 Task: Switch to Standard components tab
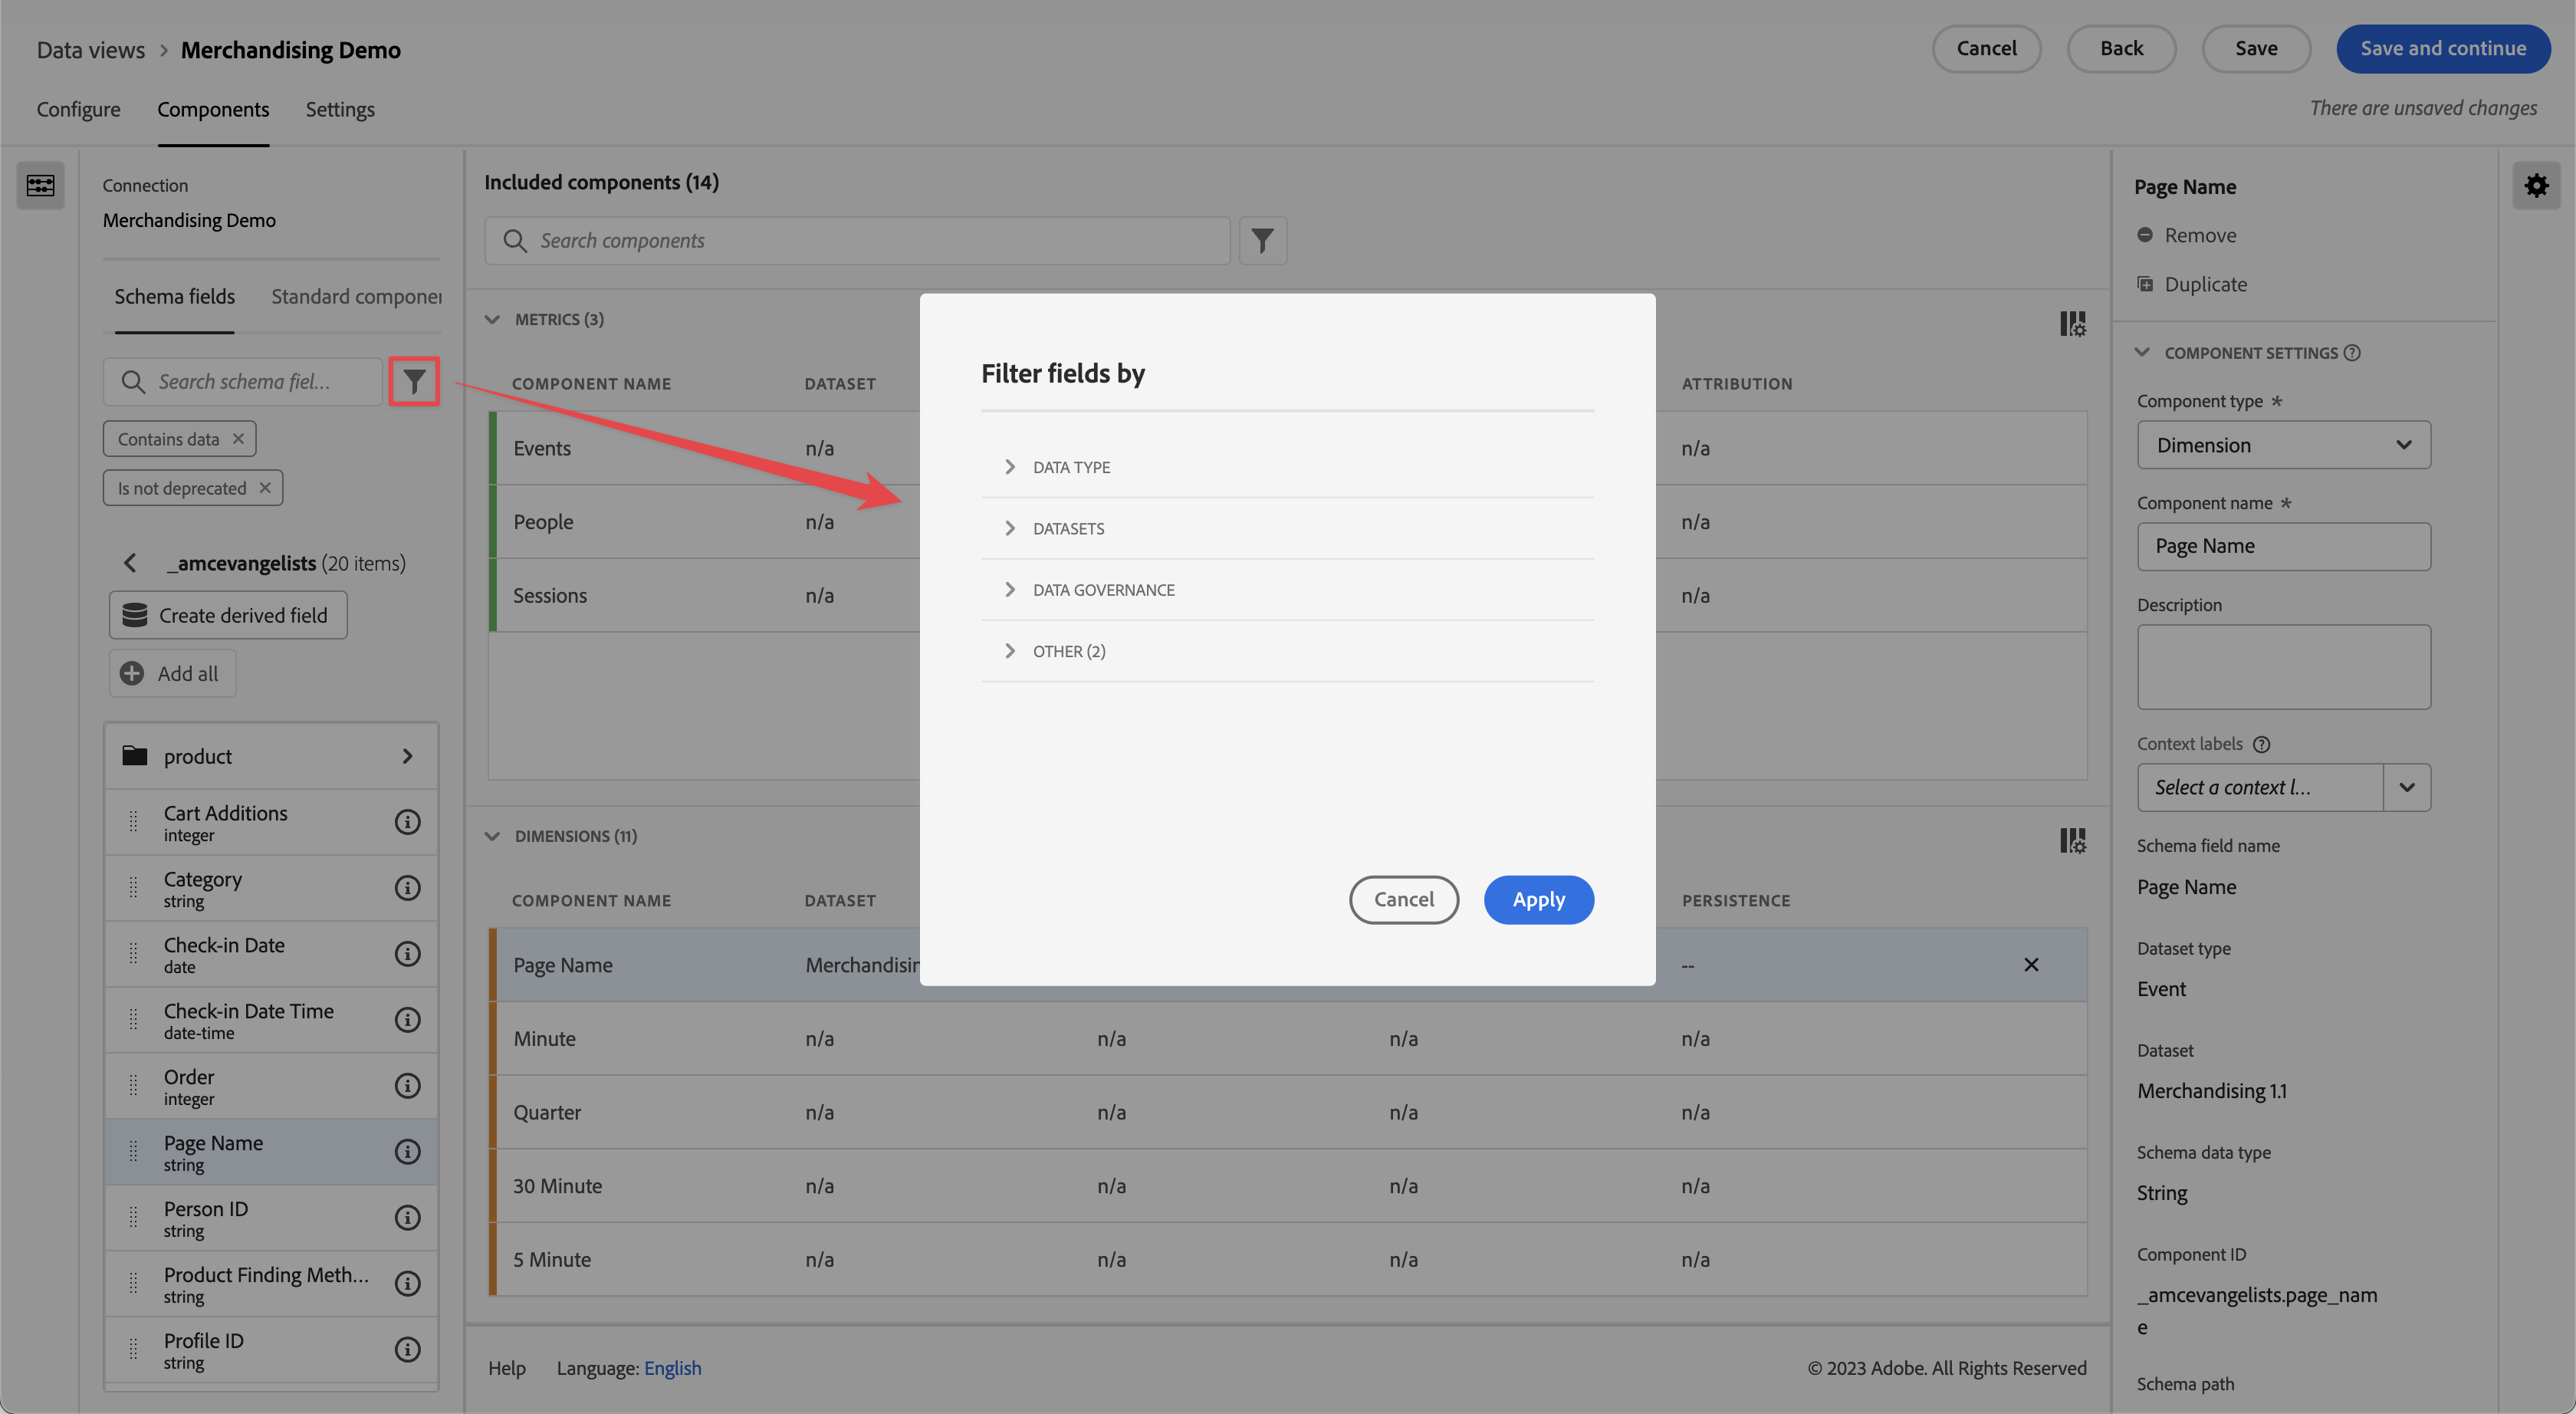pyautogui.click(x=356, y=297)
